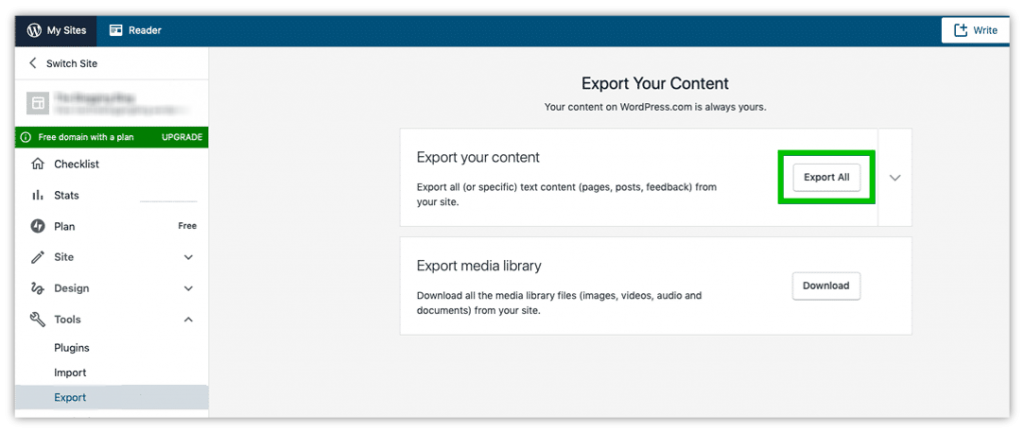
Task: Click the Plan Jetpack bolt icon
Action: coord(38,226)
